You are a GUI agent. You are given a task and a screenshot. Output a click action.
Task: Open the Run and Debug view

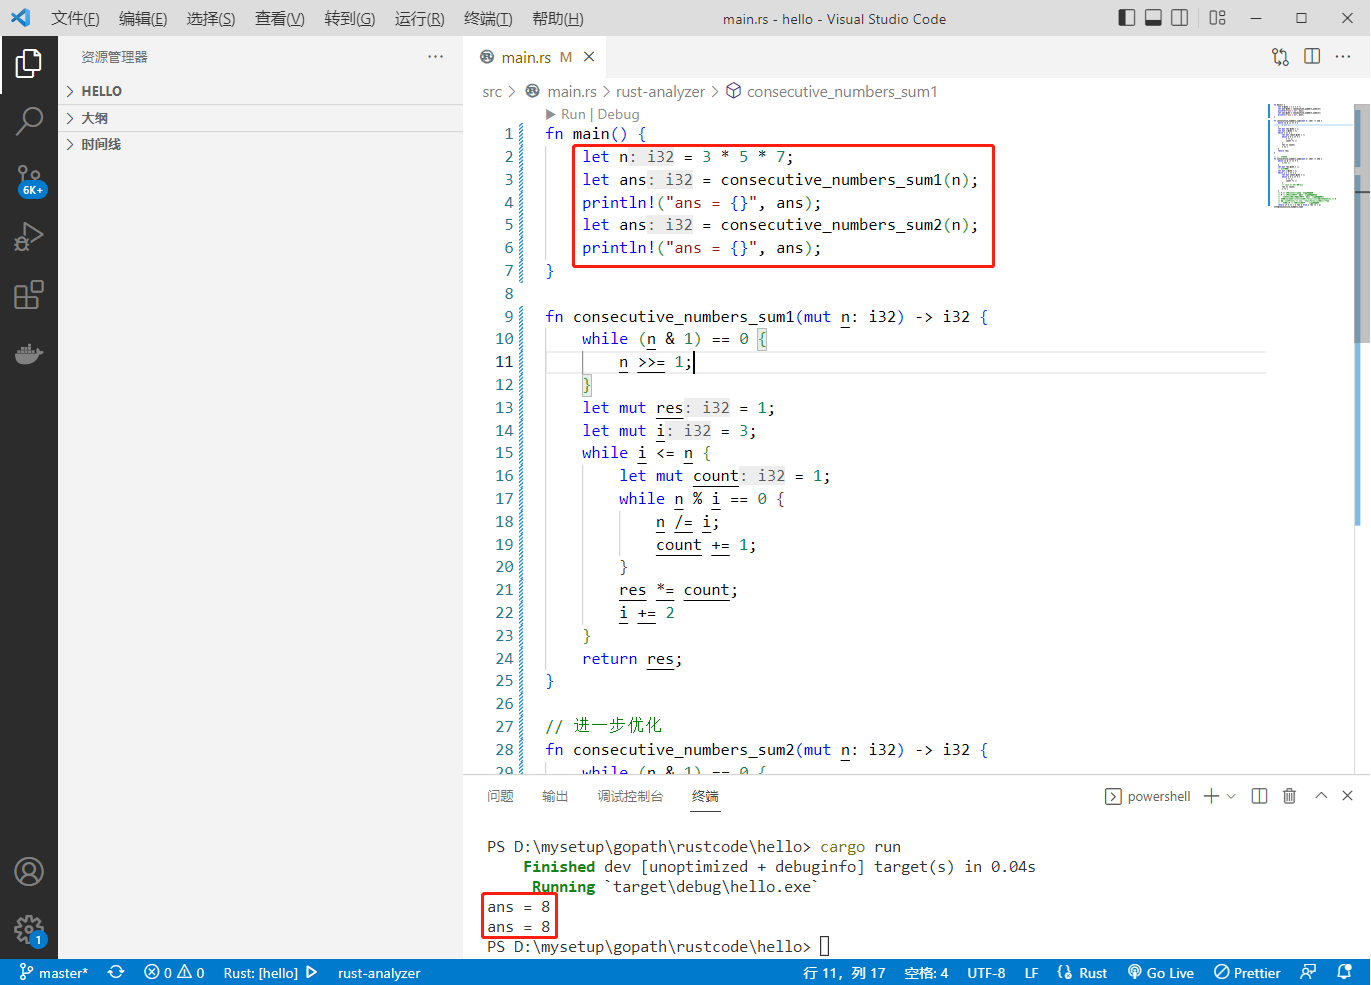tap(29, 238)
